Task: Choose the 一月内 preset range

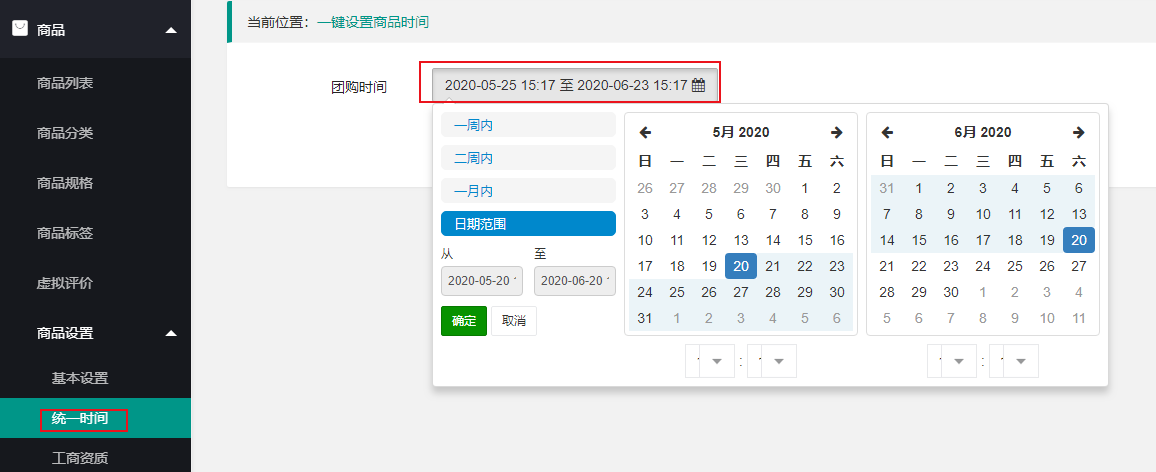Action: 528,191
